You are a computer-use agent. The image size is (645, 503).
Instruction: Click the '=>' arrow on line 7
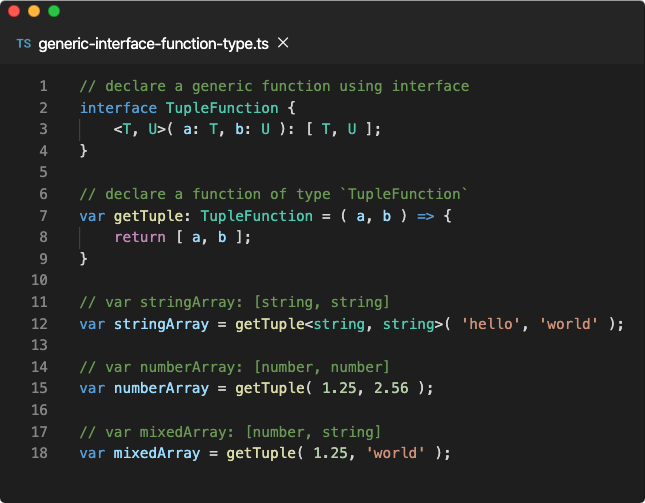point(426,216)
